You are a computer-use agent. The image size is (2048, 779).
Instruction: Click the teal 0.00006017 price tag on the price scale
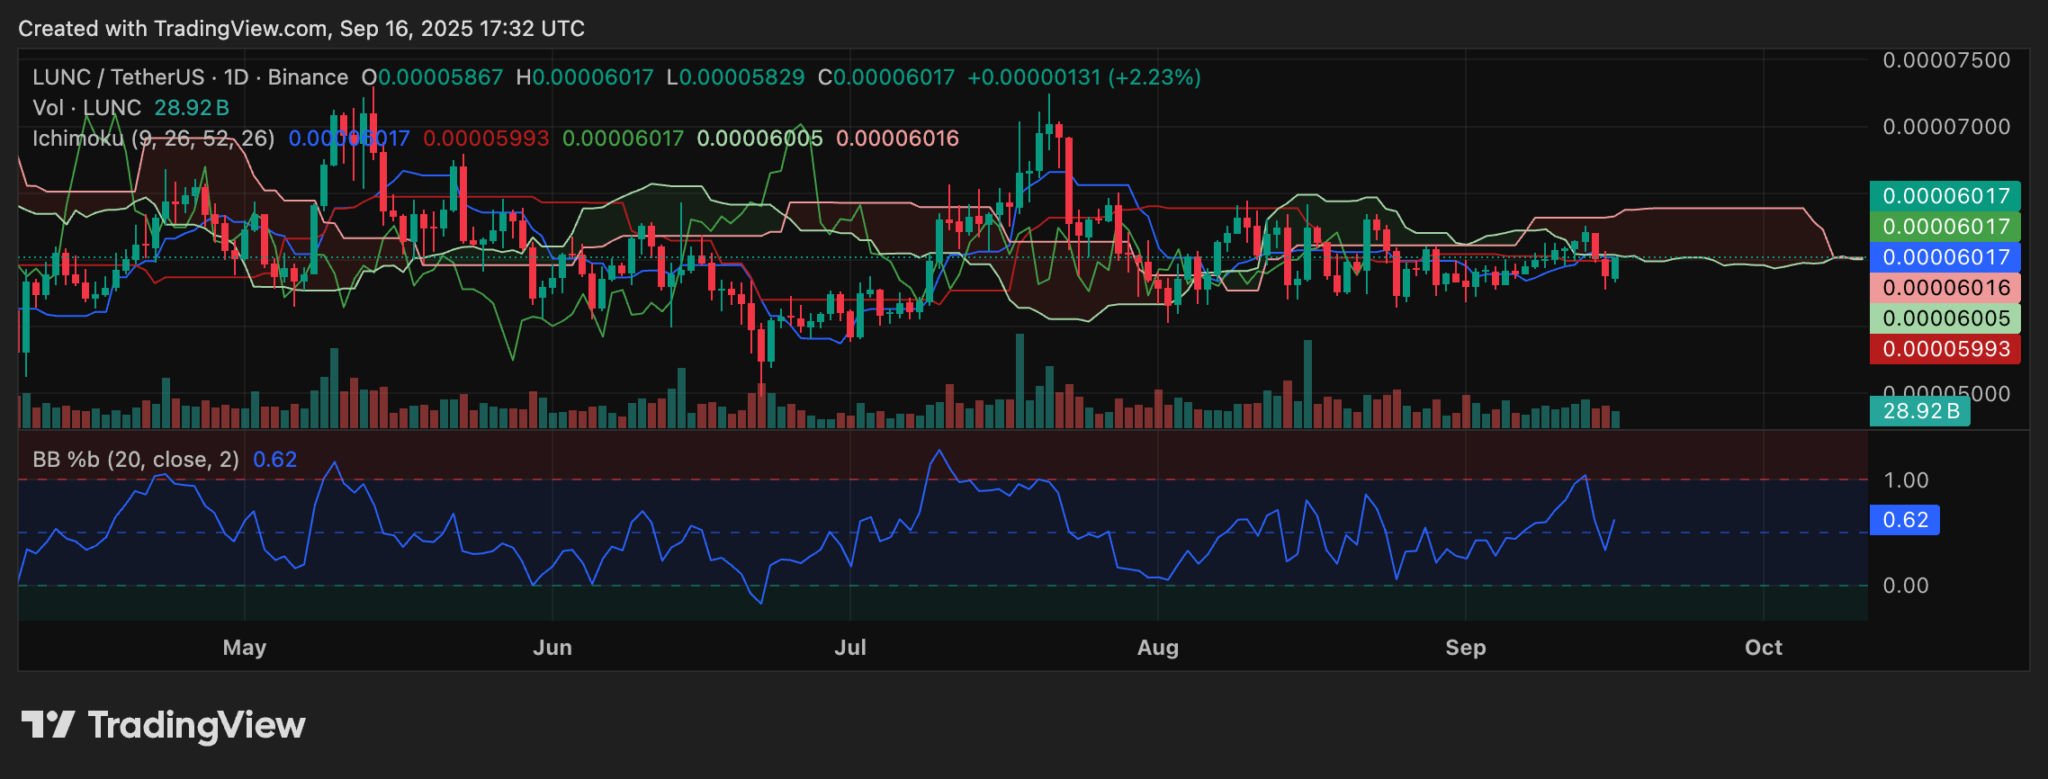point(1945,196)
